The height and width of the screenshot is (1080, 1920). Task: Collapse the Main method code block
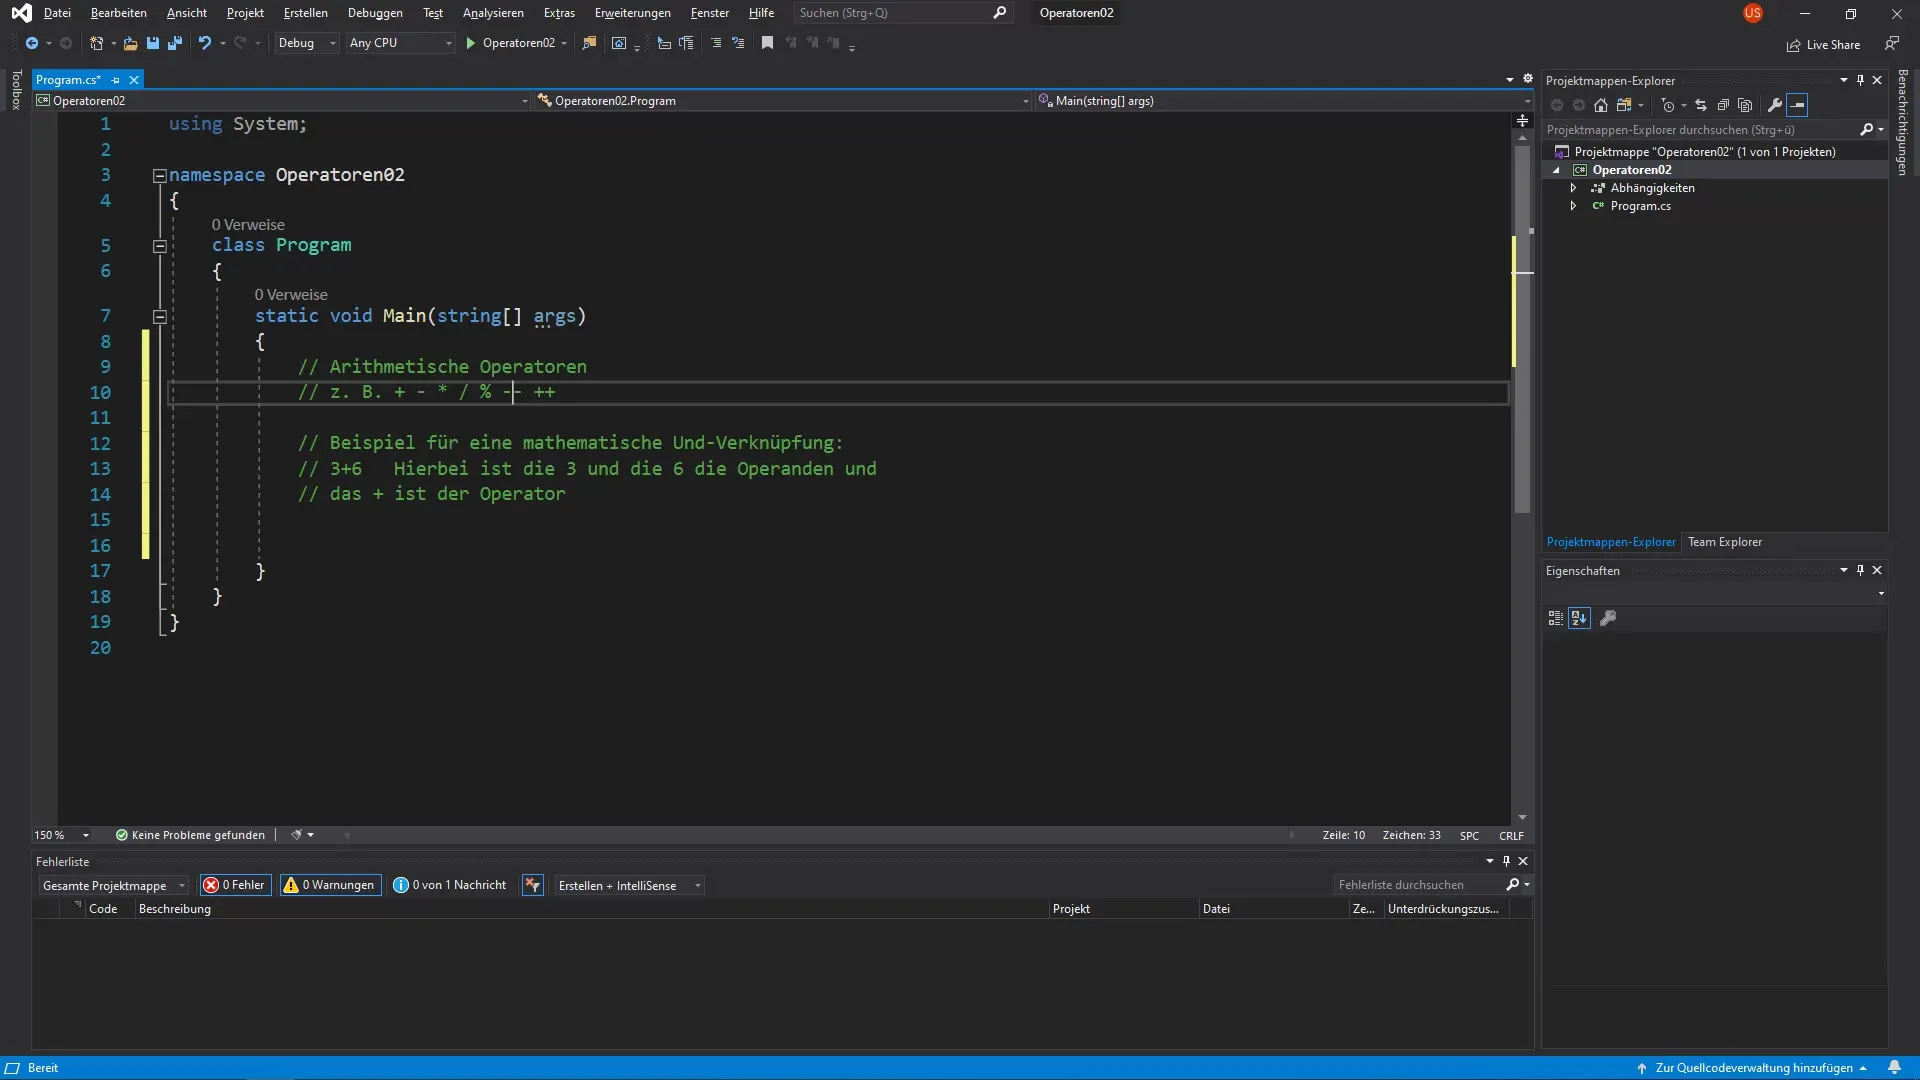[159, 316]
